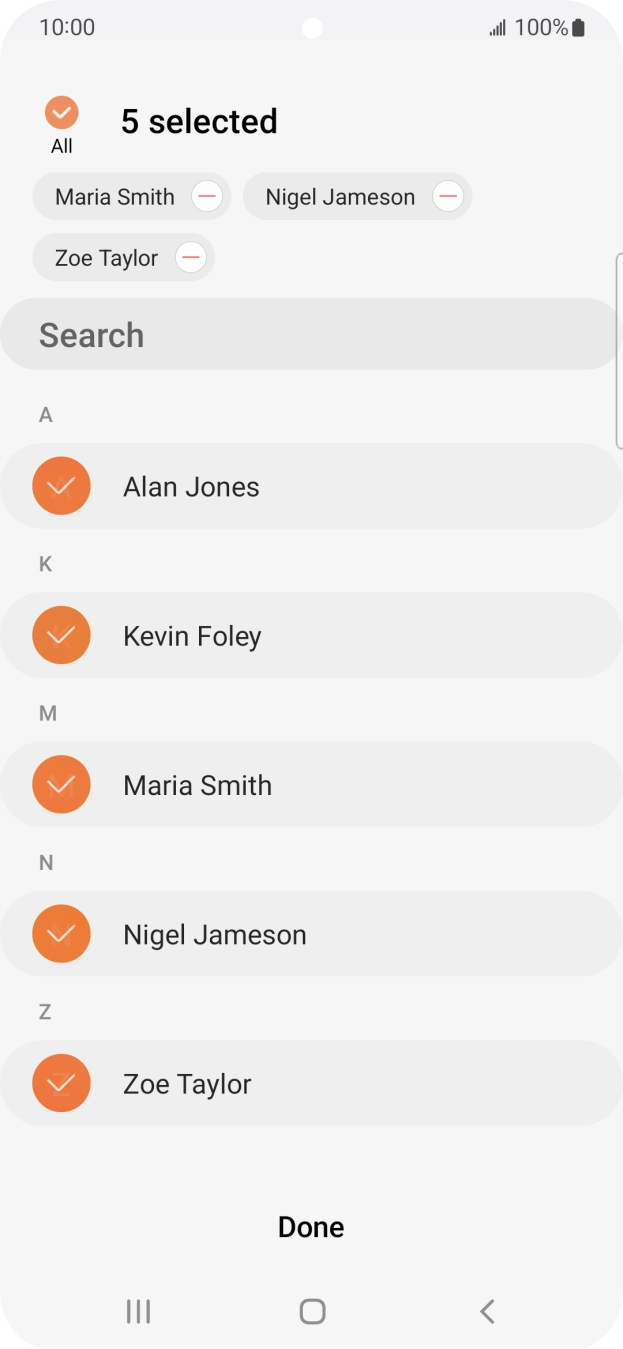
Task: Remove Zoe Taylor chip with minus icon
Action: pyautogui.click(x=190, y=258)
